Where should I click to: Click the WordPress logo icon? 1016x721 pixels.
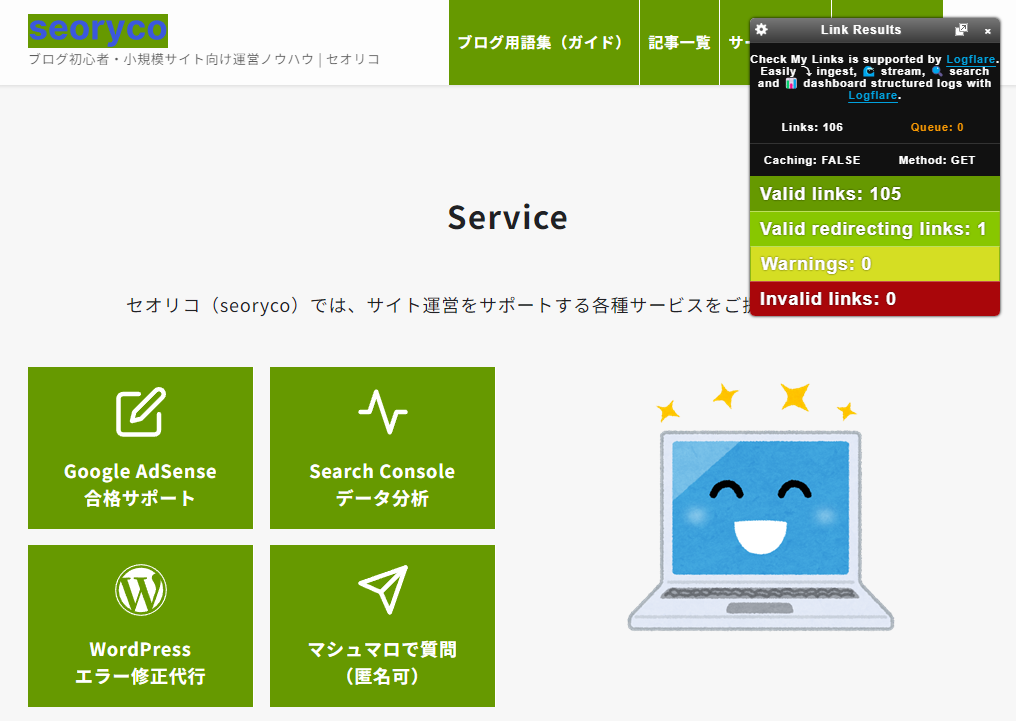[x=141, y=590]
